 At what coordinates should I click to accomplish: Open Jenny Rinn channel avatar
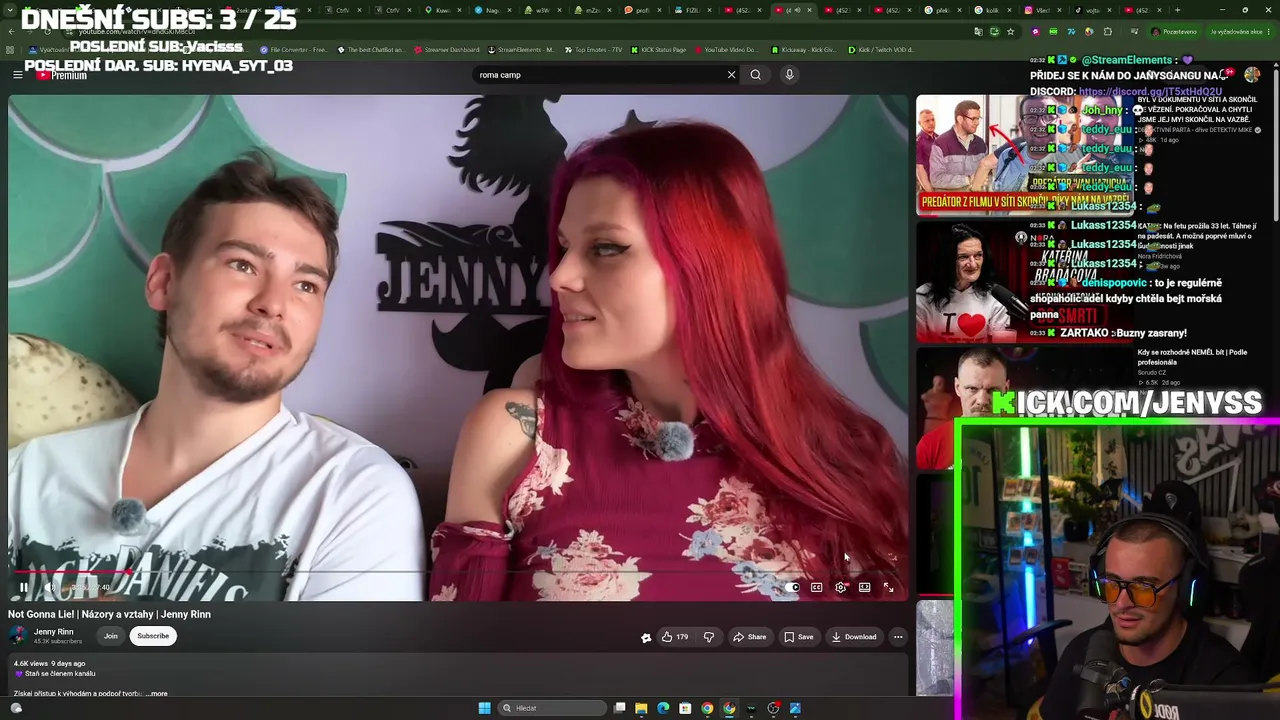tap(17, 636)
